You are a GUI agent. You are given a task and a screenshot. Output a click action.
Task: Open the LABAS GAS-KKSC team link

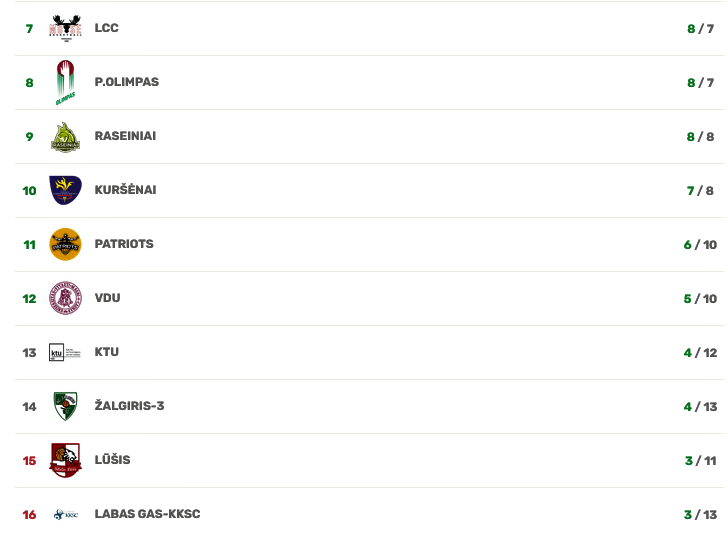148,513
